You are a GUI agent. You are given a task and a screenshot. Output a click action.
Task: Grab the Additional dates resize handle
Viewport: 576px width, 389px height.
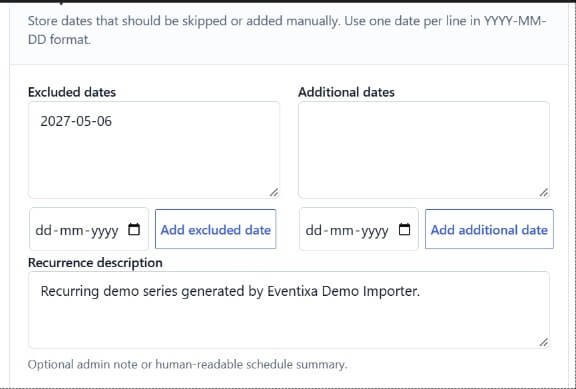click(544, 192)
